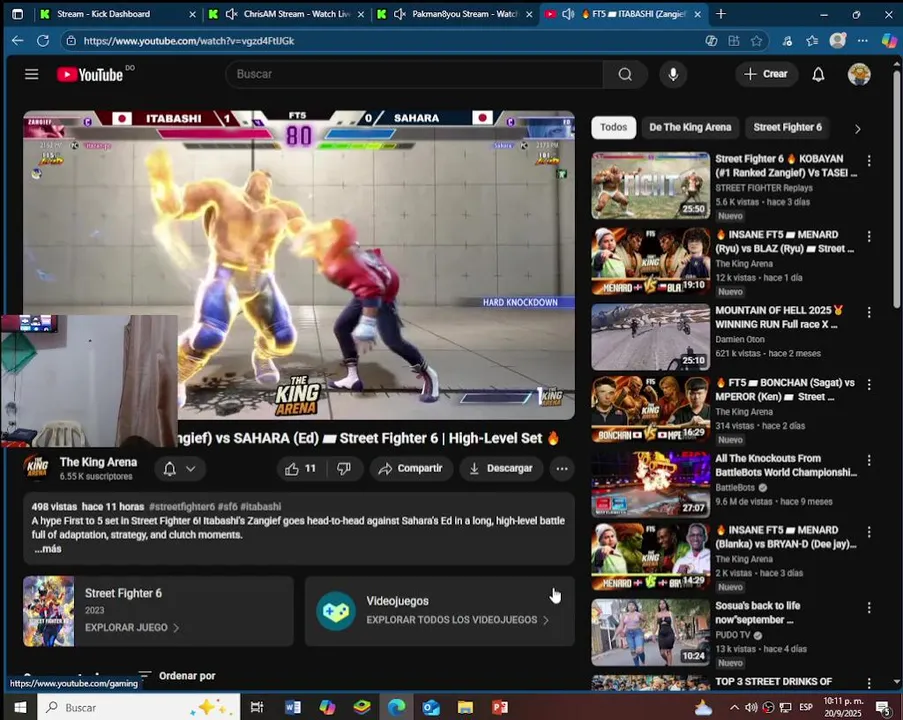Click the address bar URL
The image size is (903, 720).
[x=189, y=41]
